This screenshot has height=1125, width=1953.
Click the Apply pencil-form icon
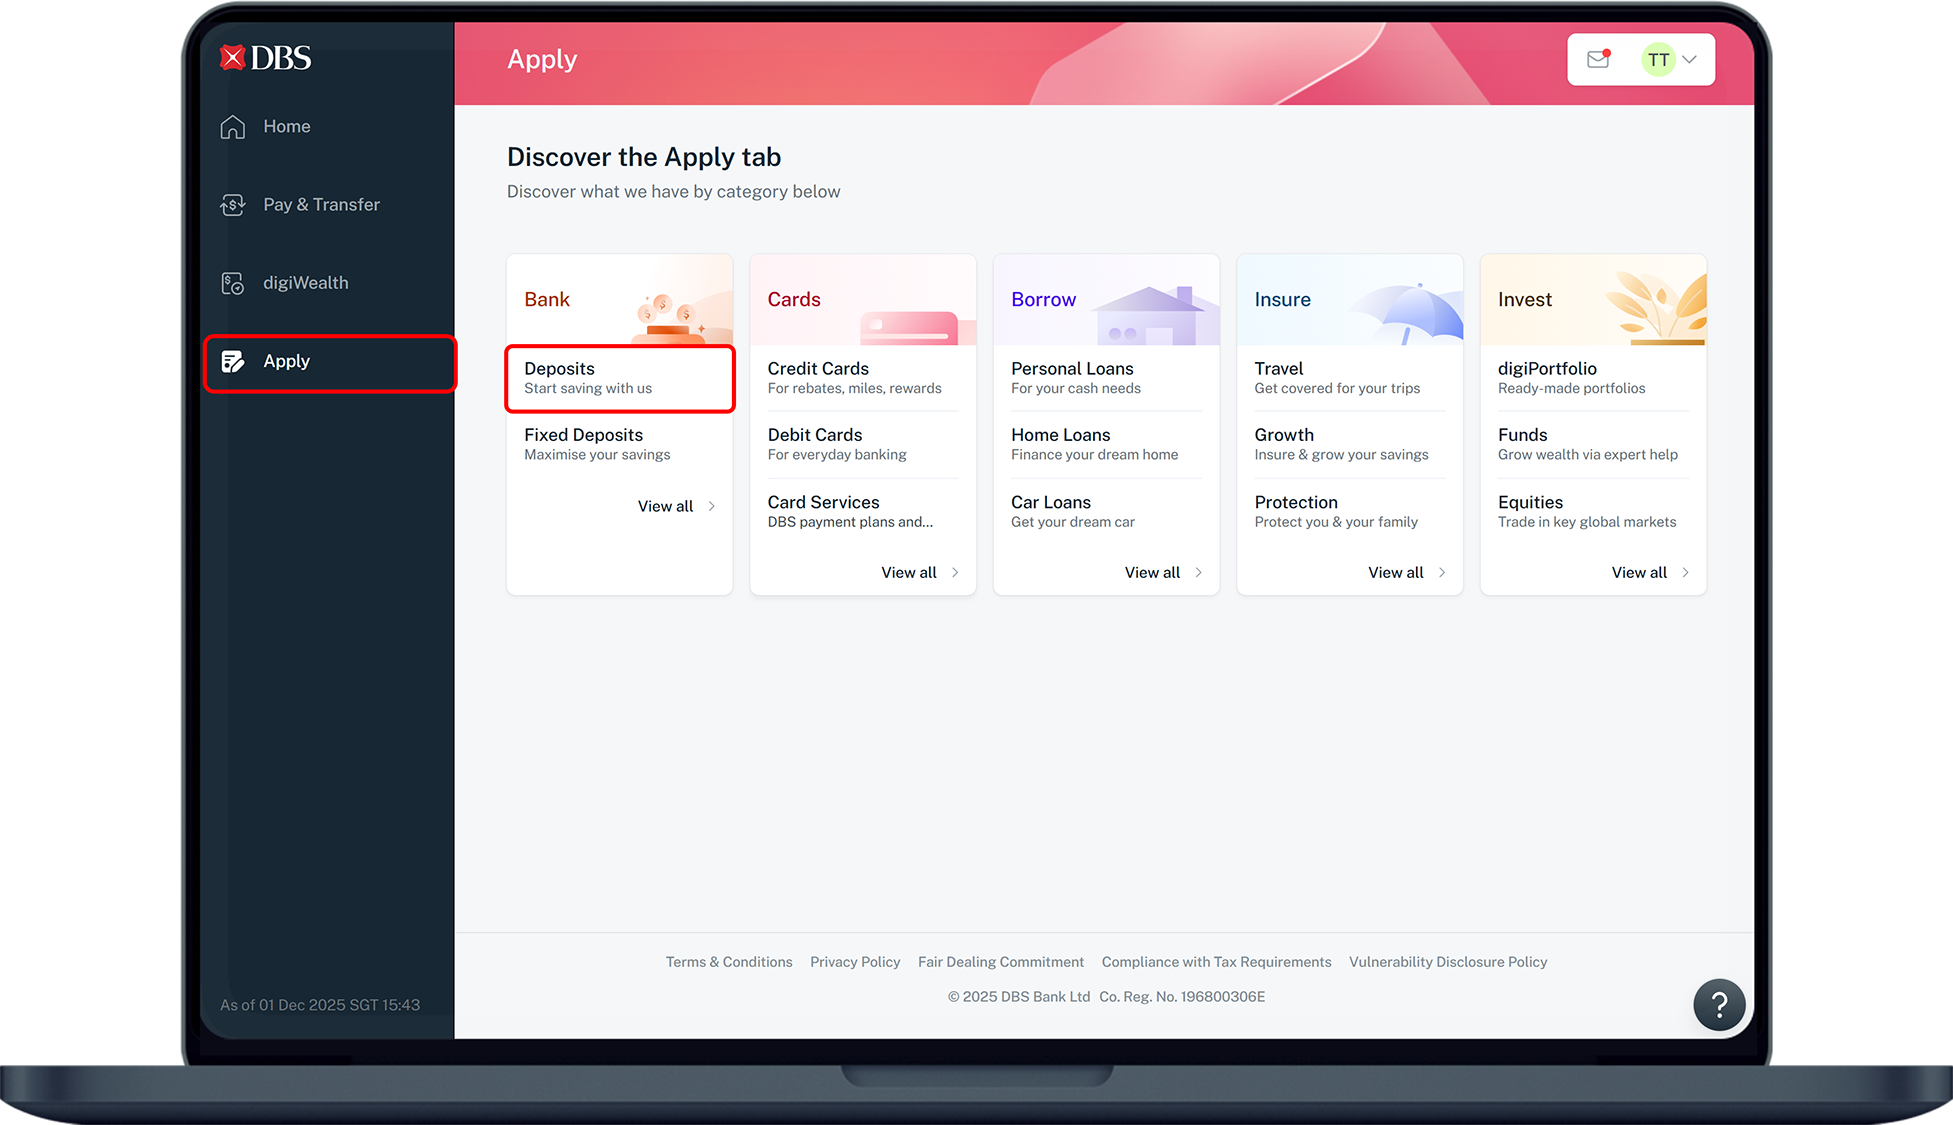tap(233, 362)
